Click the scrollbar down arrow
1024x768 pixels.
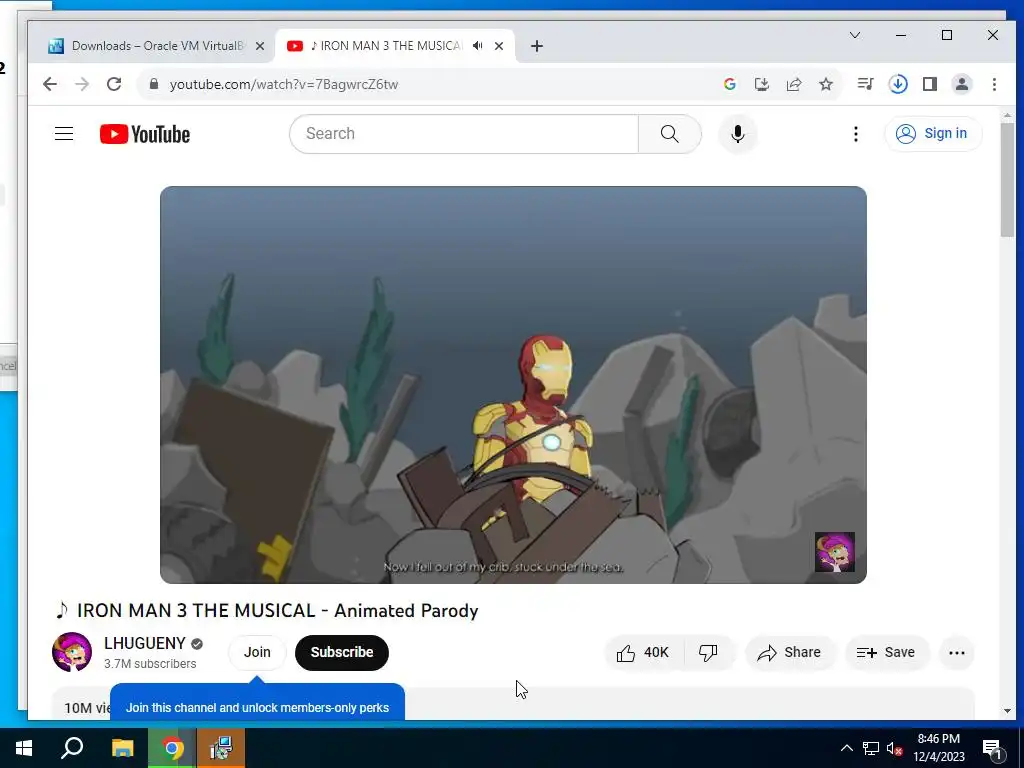[1007, 711]
